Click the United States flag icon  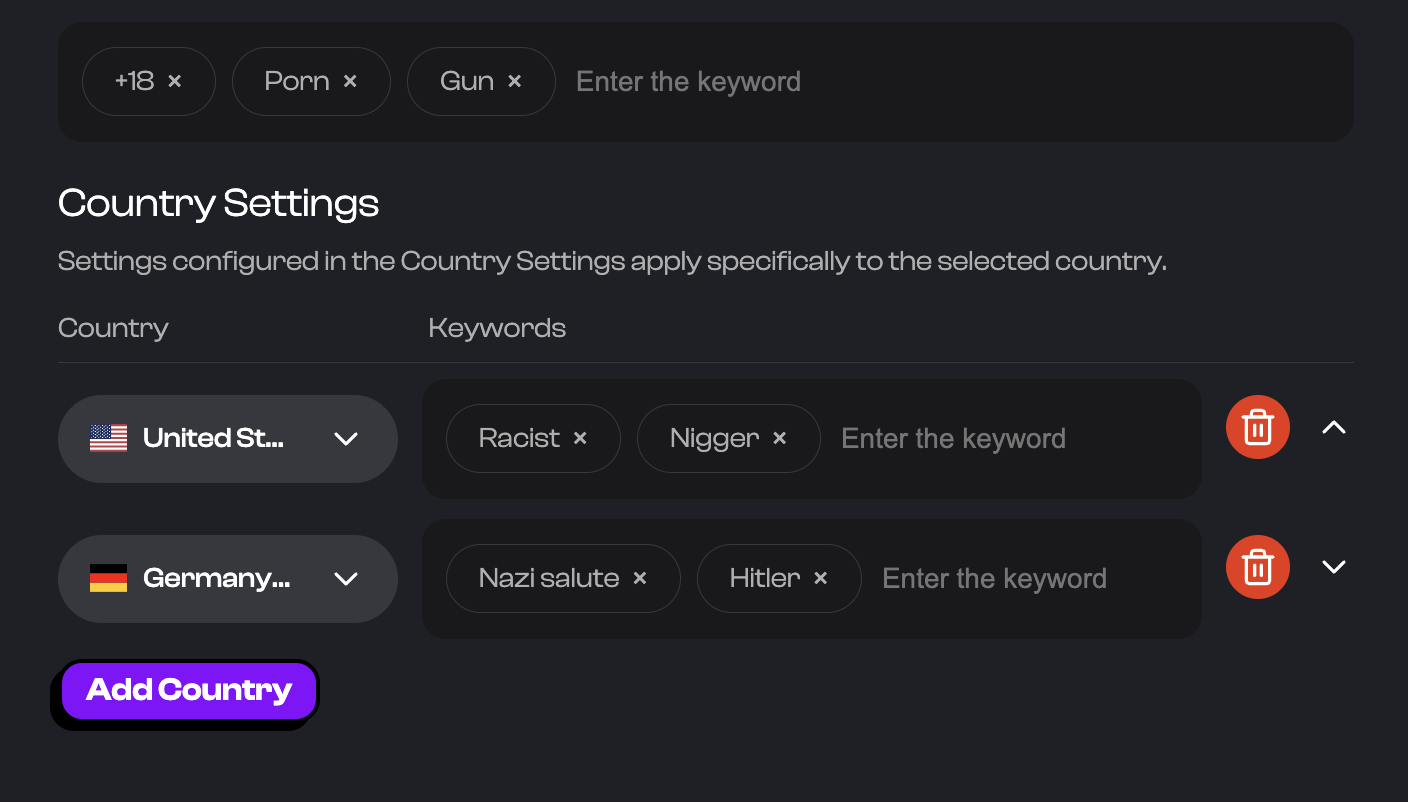(x=109, y=438)
